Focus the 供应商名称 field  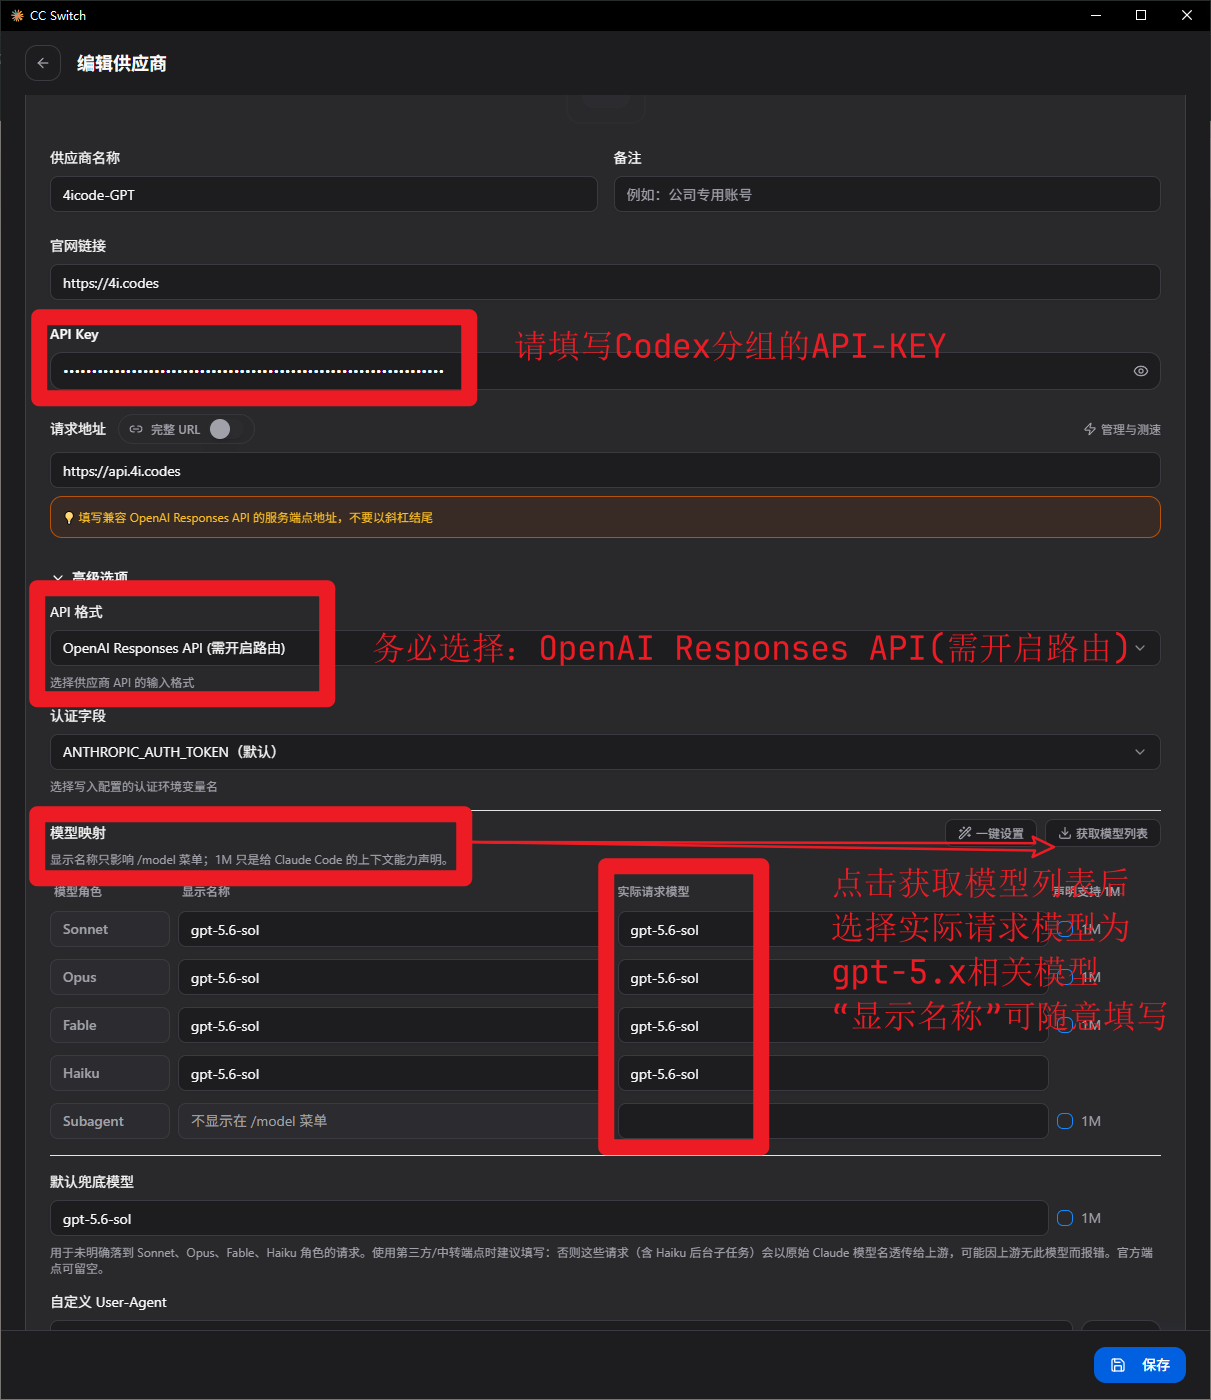[x=324, y=194]
